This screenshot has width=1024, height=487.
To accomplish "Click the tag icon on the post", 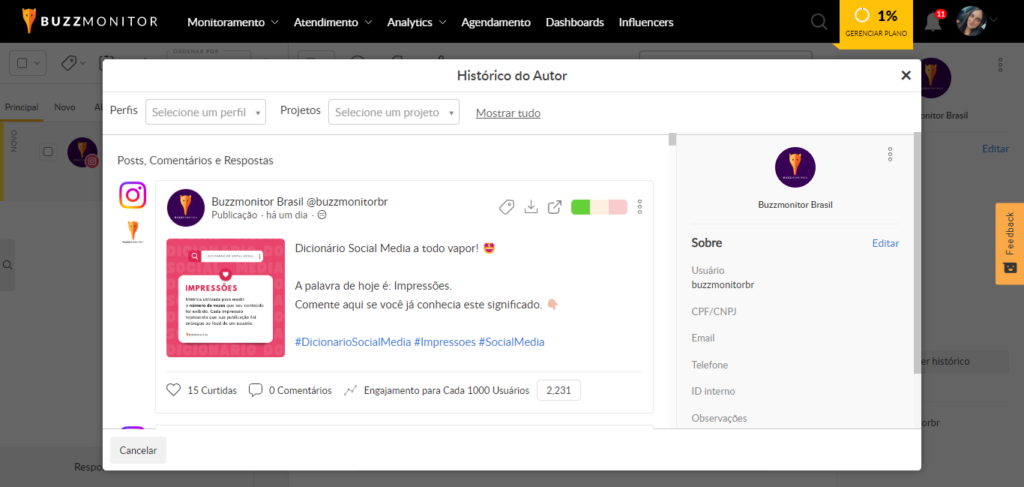I will coord(506,207).
